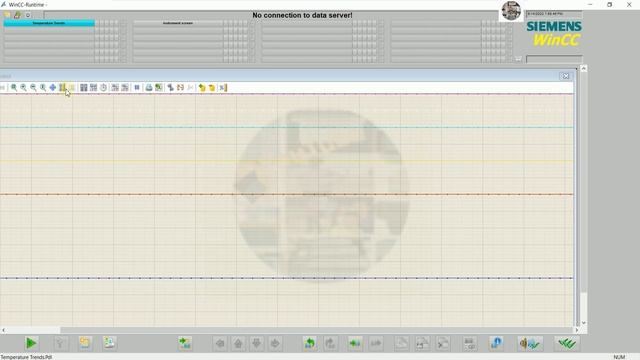Choose the Zoom time axis tool
The image size is (640, 360).
point(33,87)
